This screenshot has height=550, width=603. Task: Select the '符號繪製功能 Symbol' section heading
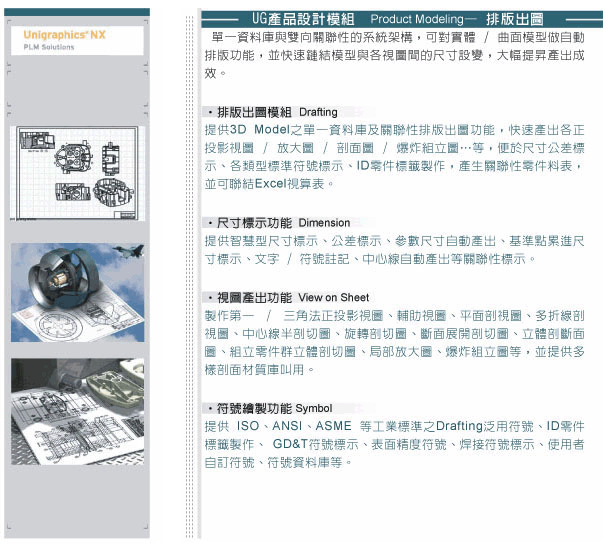point(274,408)
